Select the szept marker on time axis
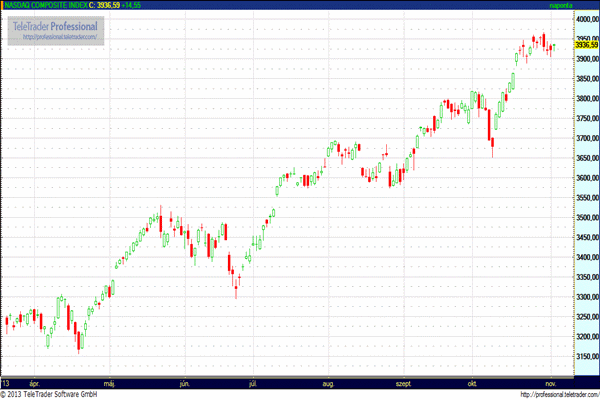 tap(403, 384)
